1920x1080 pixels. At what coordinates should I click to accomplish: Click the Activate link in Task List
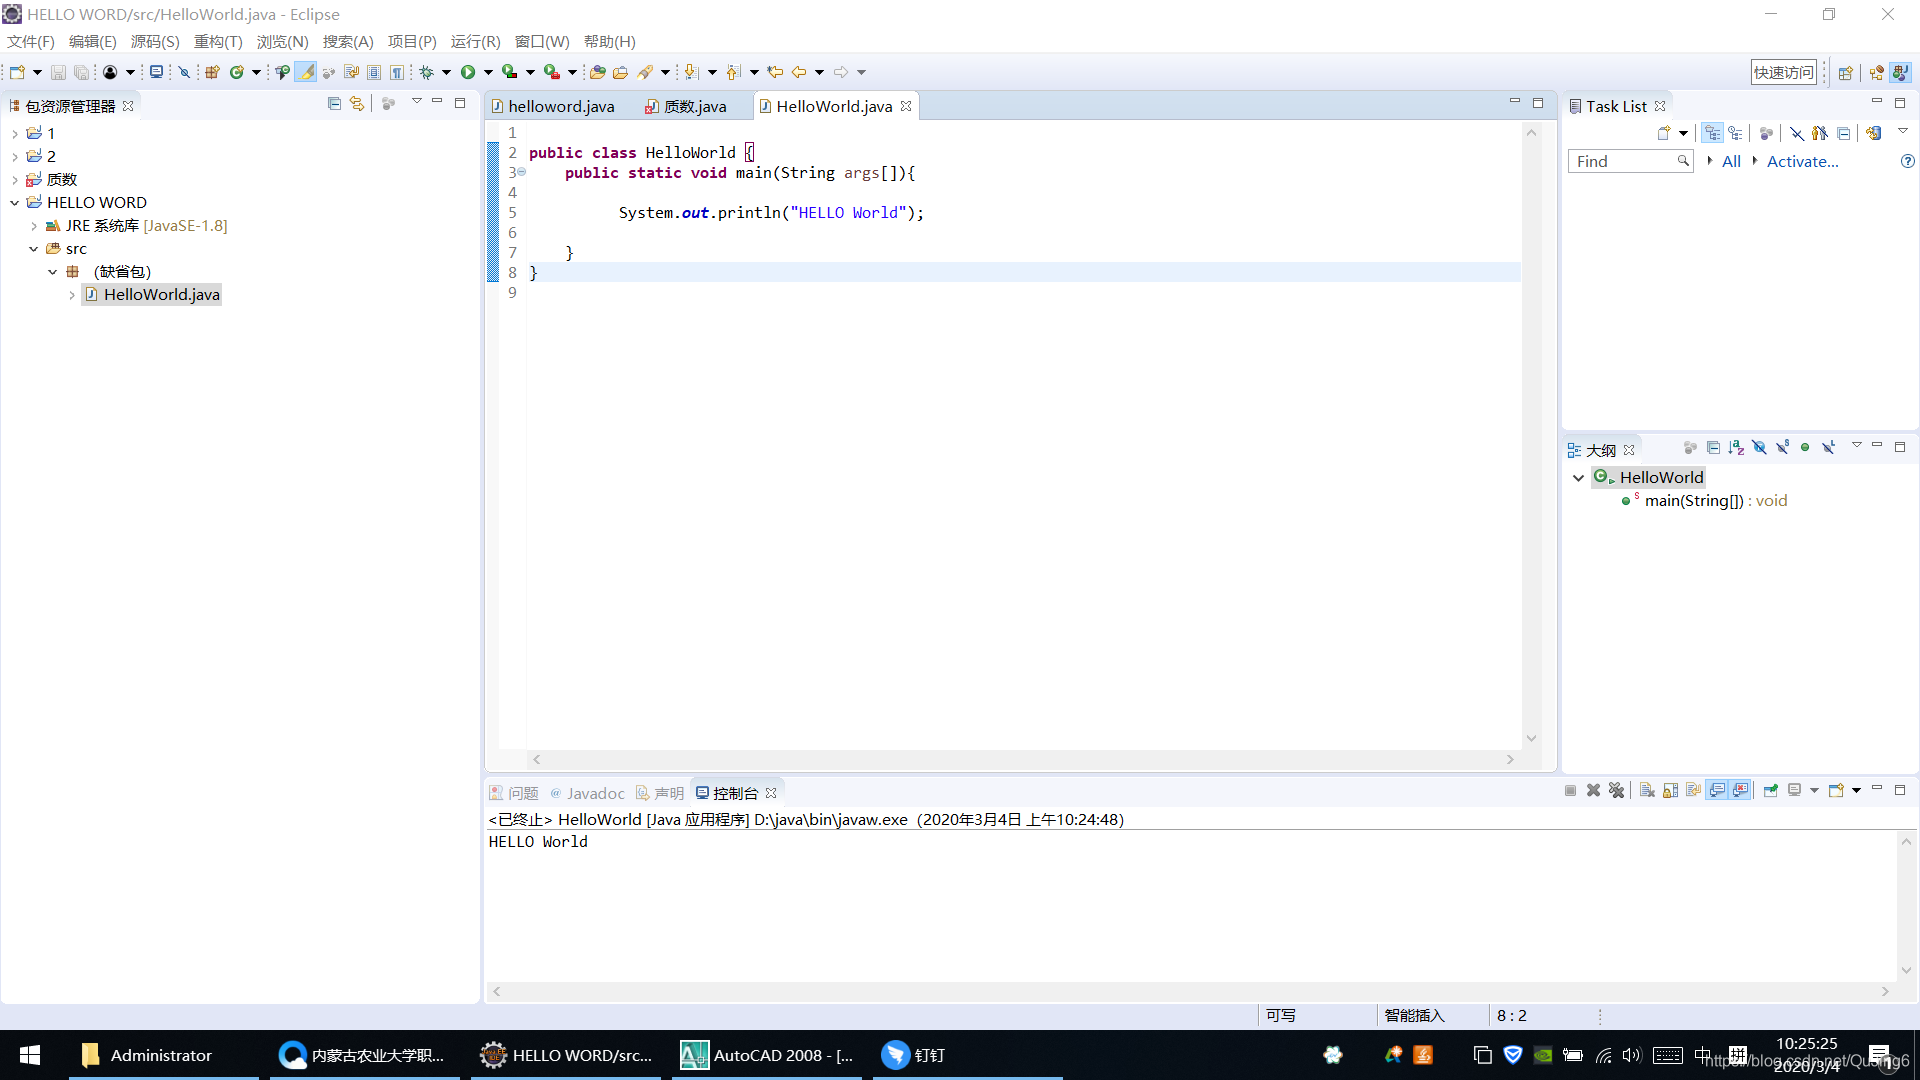[x=1802, y=161]
